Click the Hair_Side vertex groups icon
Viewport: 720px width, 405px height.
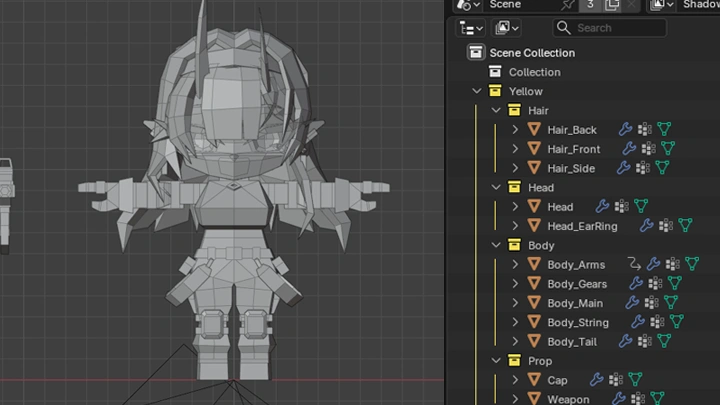tap(643, 168)
